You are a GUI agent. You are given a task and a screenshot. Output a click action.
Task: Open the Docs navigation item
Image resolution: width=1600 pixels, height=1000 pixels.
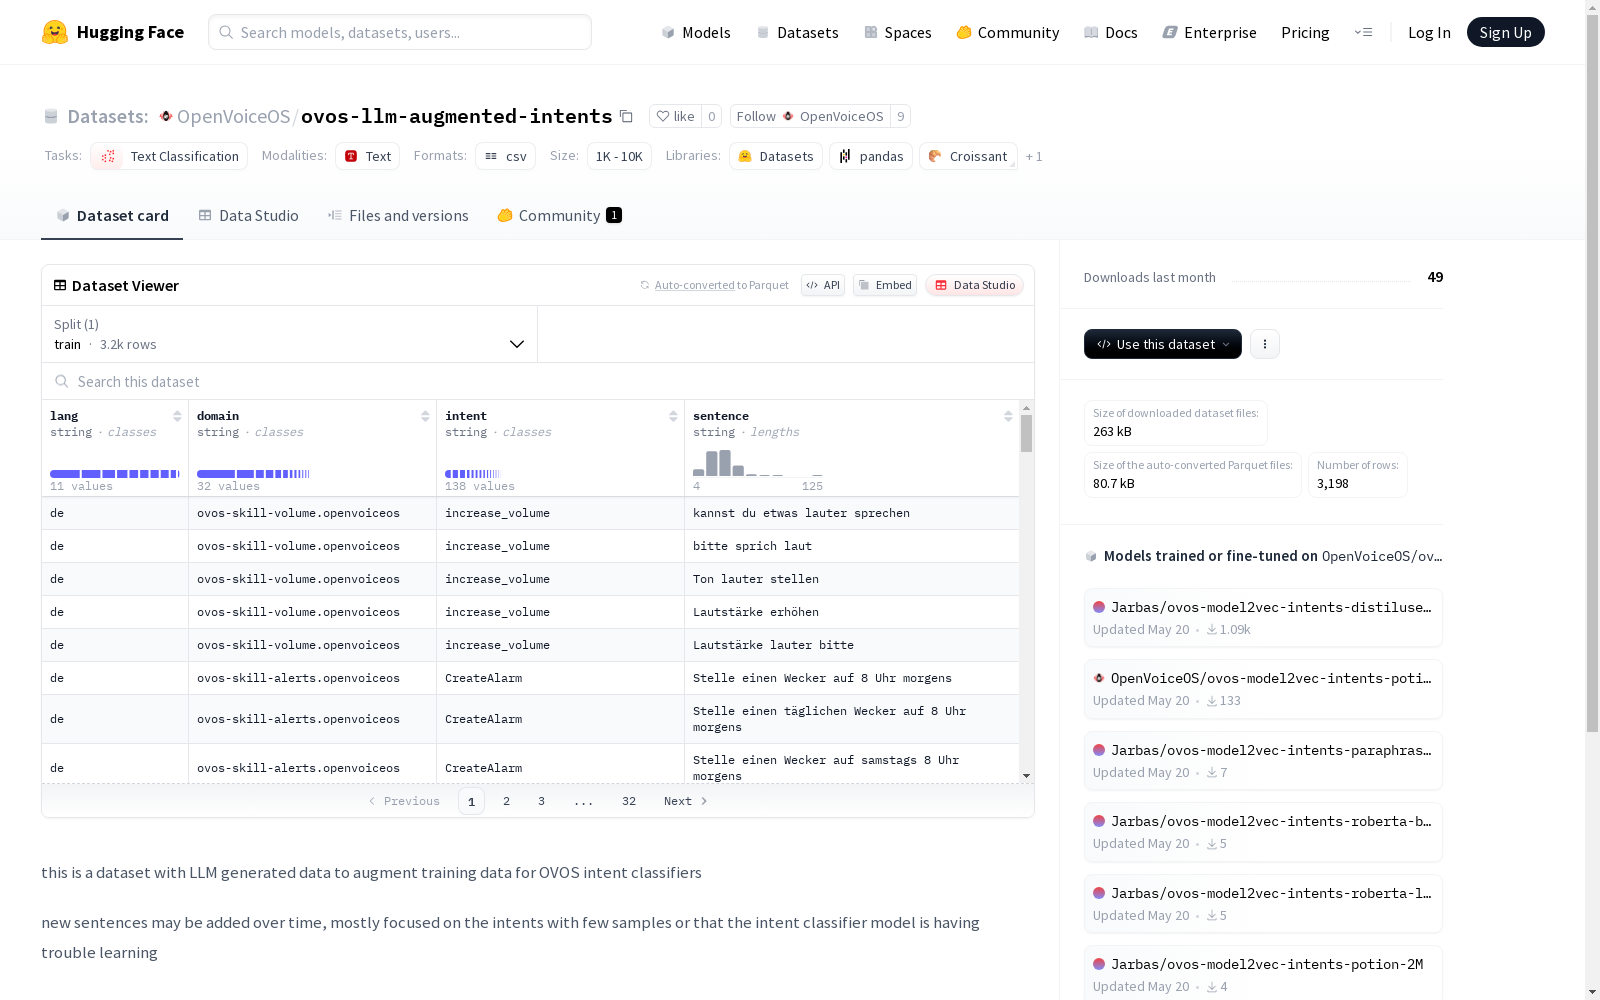(x=1110, y=32)
